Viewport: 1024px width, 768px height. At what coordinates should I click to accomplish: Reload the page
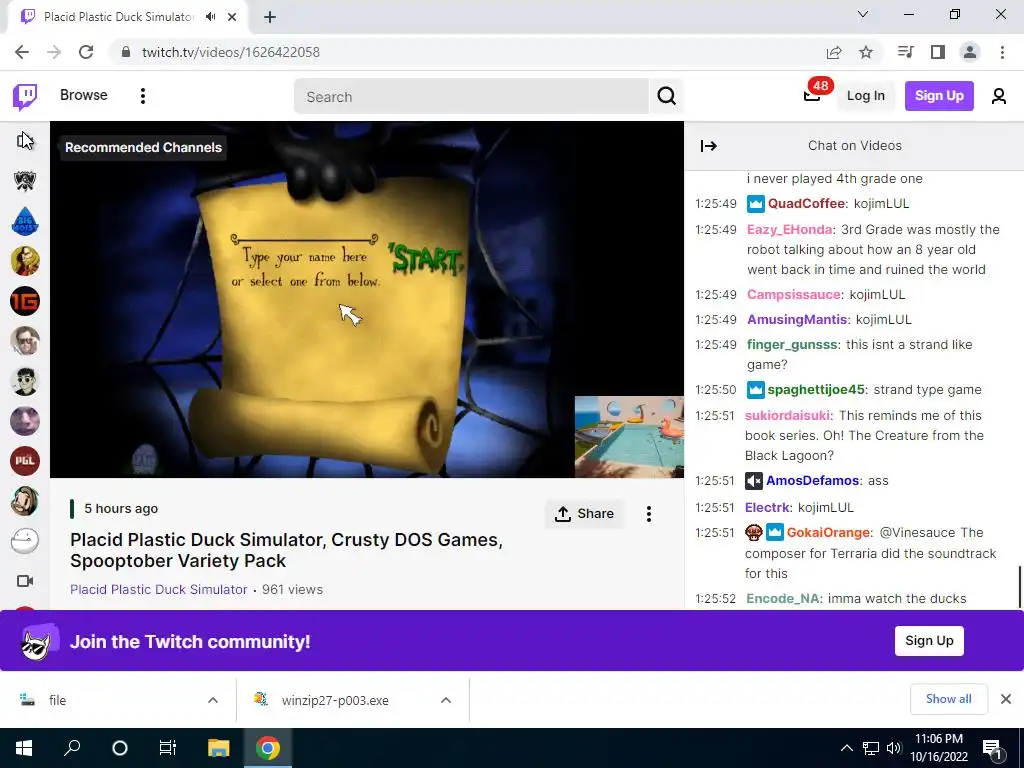[86, 52]
